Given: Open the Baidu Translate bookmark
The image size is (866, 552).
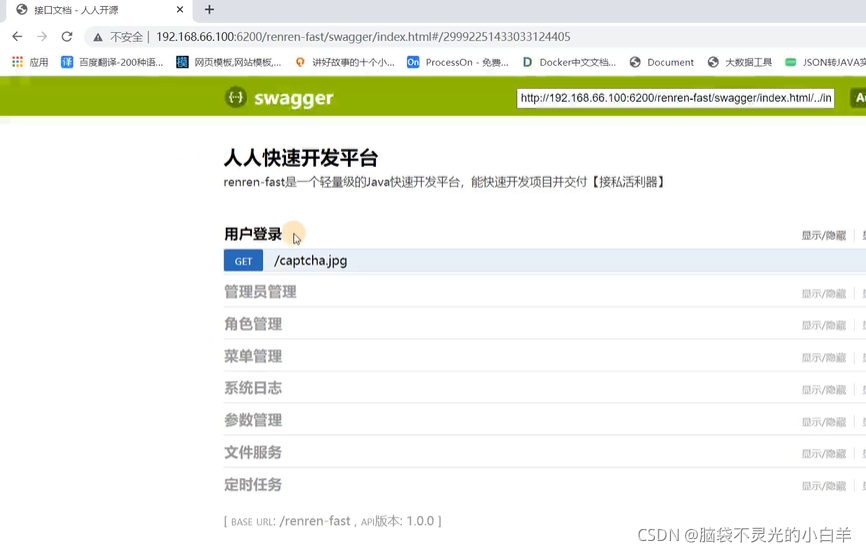Looking at the screenshot, I should (x=112, y=62).
